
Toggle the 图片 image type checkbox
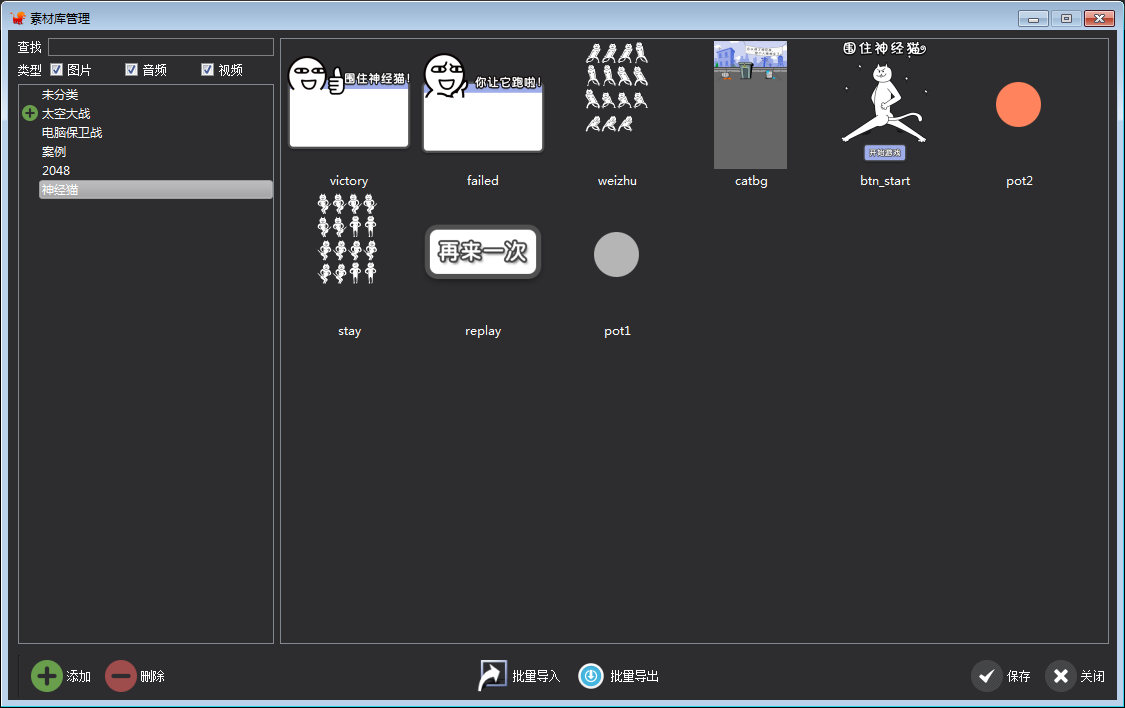click(x=57, y=70)
